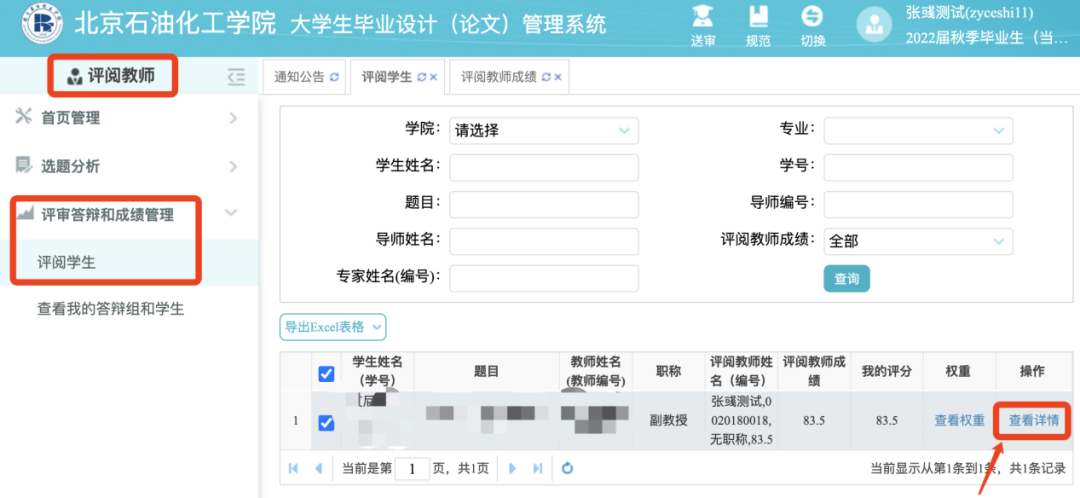The image size is (1080, 498).
Task: Uncheck the first row's checkbox
Action: coord(326,422)
